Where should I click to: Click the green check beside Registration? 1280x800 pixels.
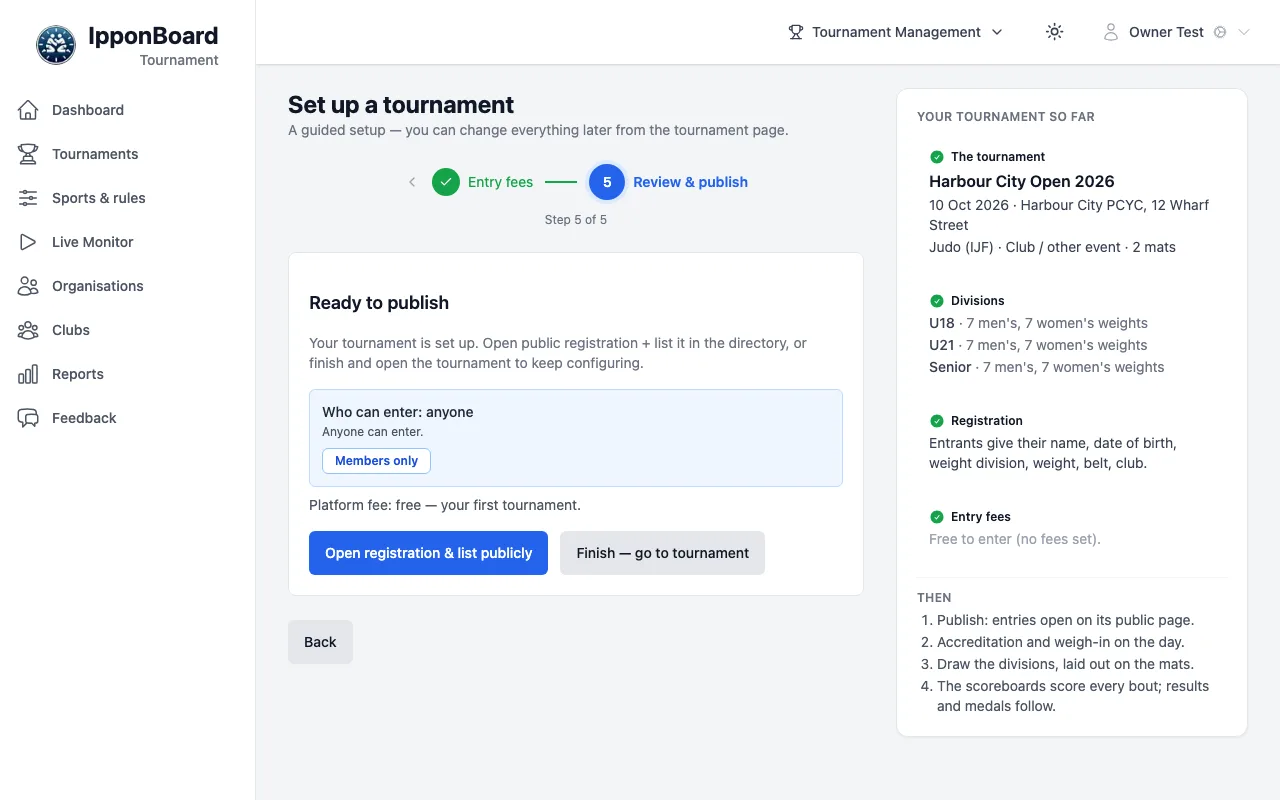click(937, 421)
